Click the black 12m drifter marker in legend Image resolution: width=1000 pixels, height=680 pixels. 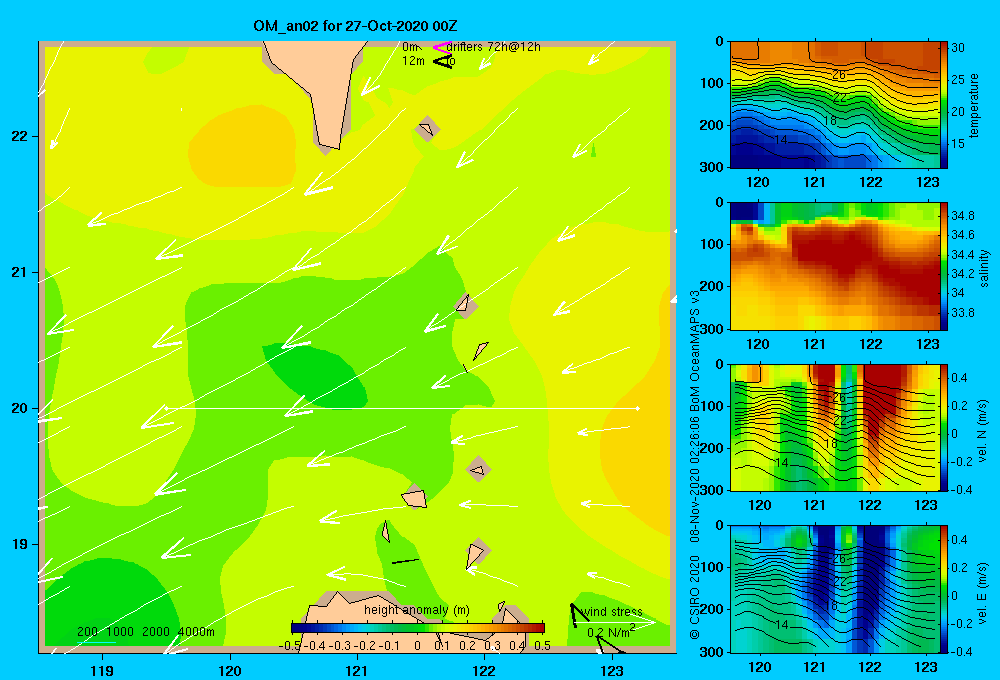pyautogui.click(x=441, y=61)
